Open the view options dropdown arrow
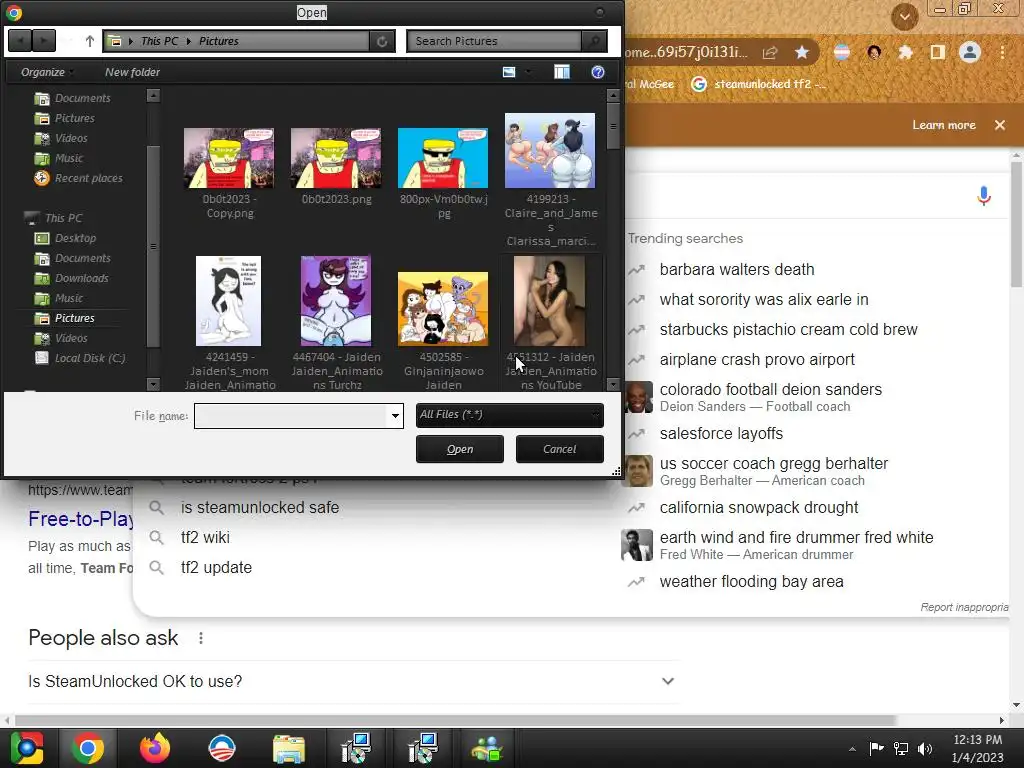 point(528,72)
